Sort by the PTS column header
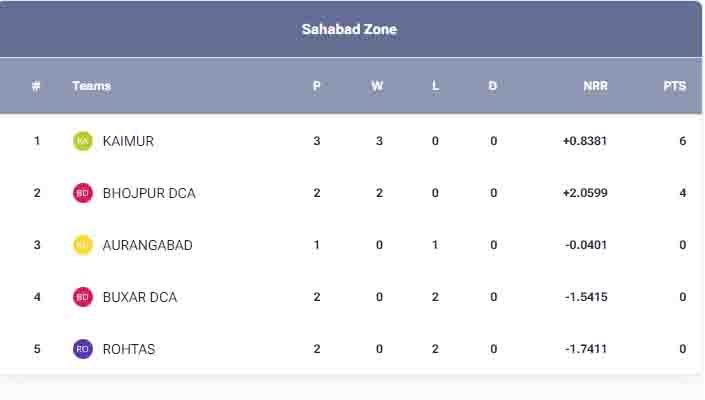Image resolution: width=705 pixels, height=400 pixels. pyautogui.click(x=674, y=86)
